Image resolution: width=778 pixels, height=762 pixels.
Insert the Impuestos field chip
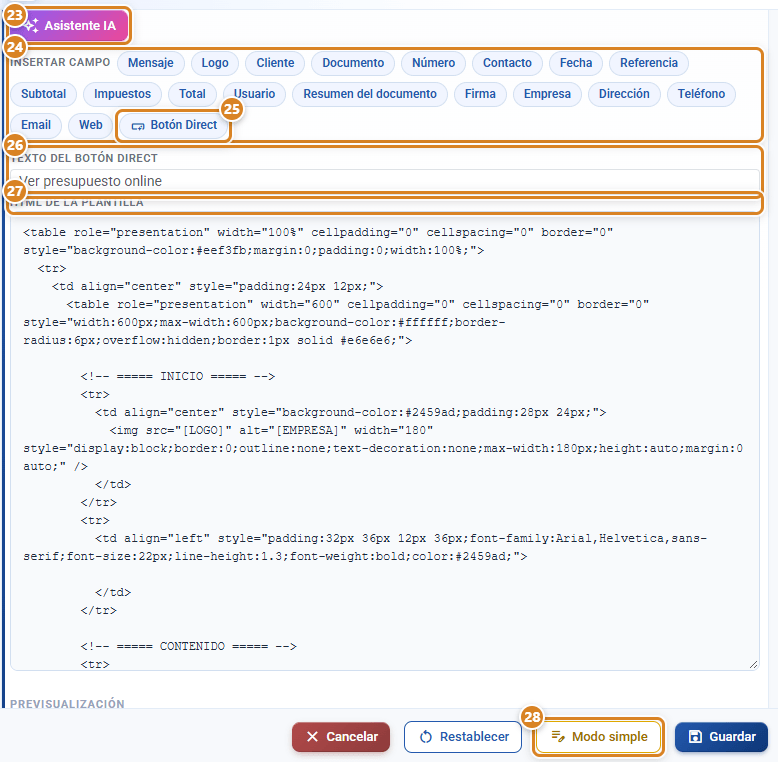[x=122, y=94]
